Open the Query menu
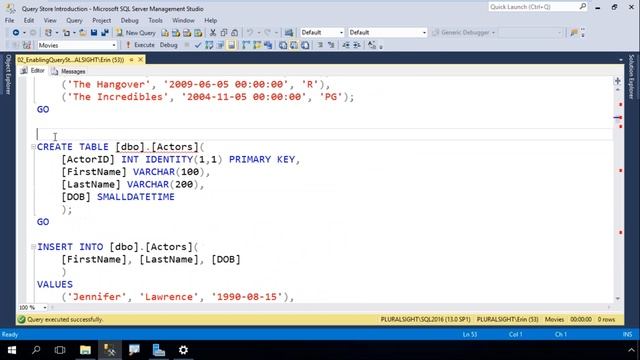Viewport: 640px width, 360px height. pos(74,20)
